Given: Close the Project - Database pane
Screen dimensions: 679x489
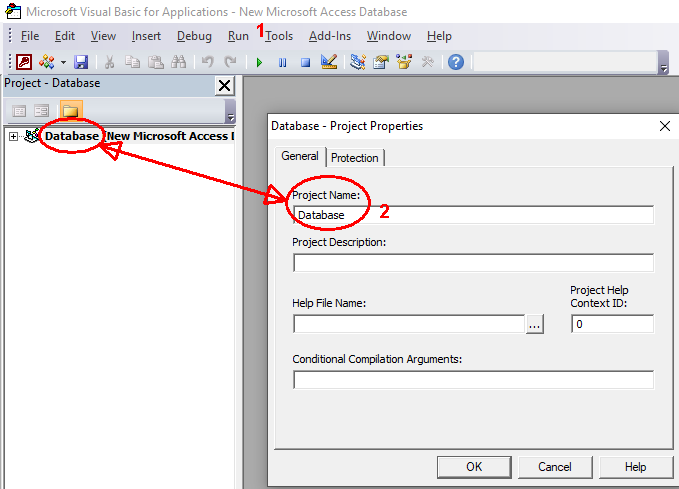Looking at the screenshot, I should [x=224, y=85].
